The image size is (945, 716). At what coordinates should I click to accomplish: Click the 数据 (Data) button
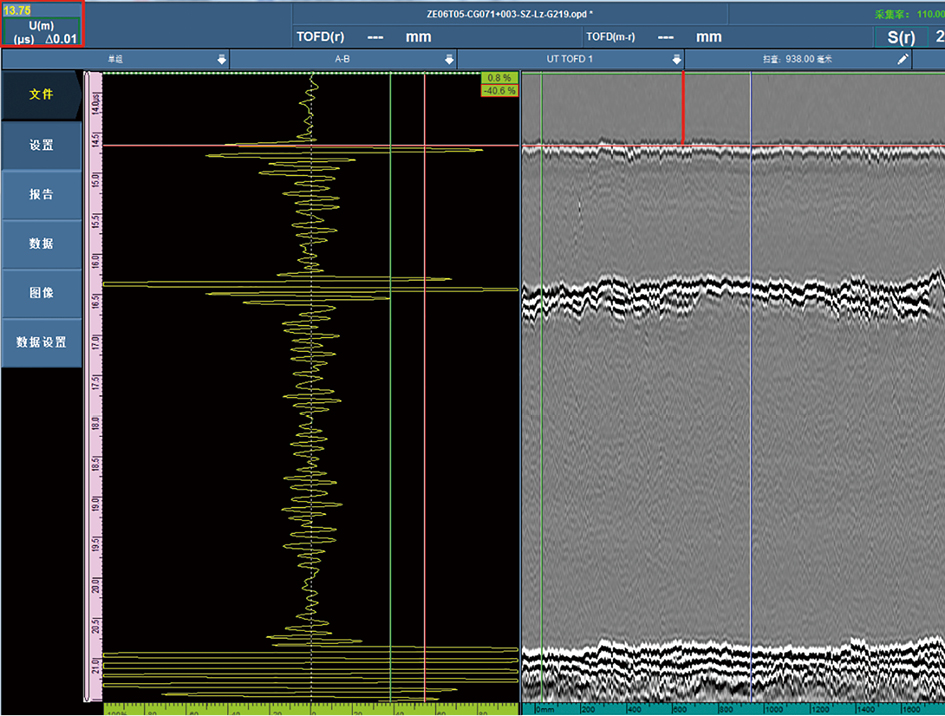point(41,243)
